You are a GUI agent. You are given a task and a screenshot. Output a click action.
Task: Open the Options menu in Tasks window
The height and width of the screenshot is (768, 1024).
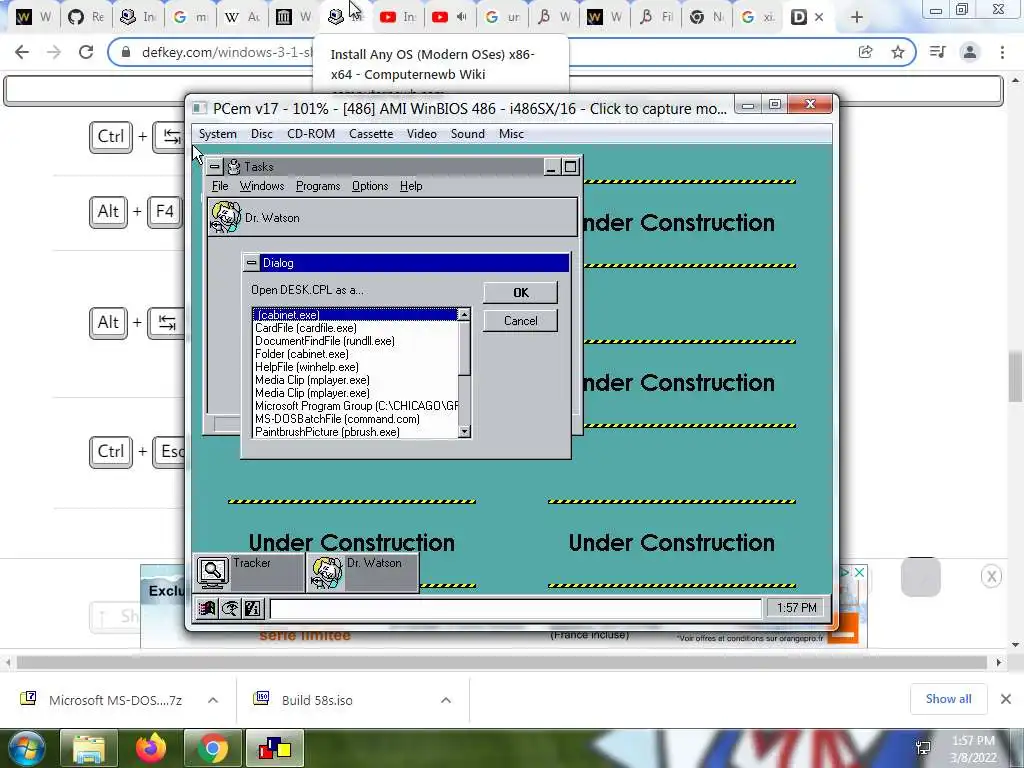[370, 186]
